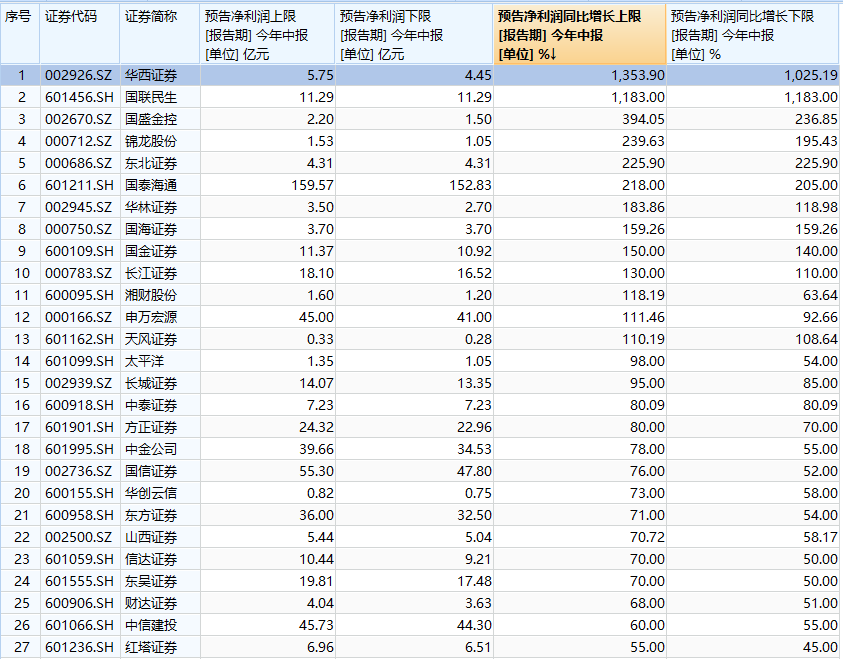Image resolution: width=843 pixels, height=659 pixels.
Task: Toggle sort on 预告净利润同比增长上限 header
Action: tap(580, 34)
